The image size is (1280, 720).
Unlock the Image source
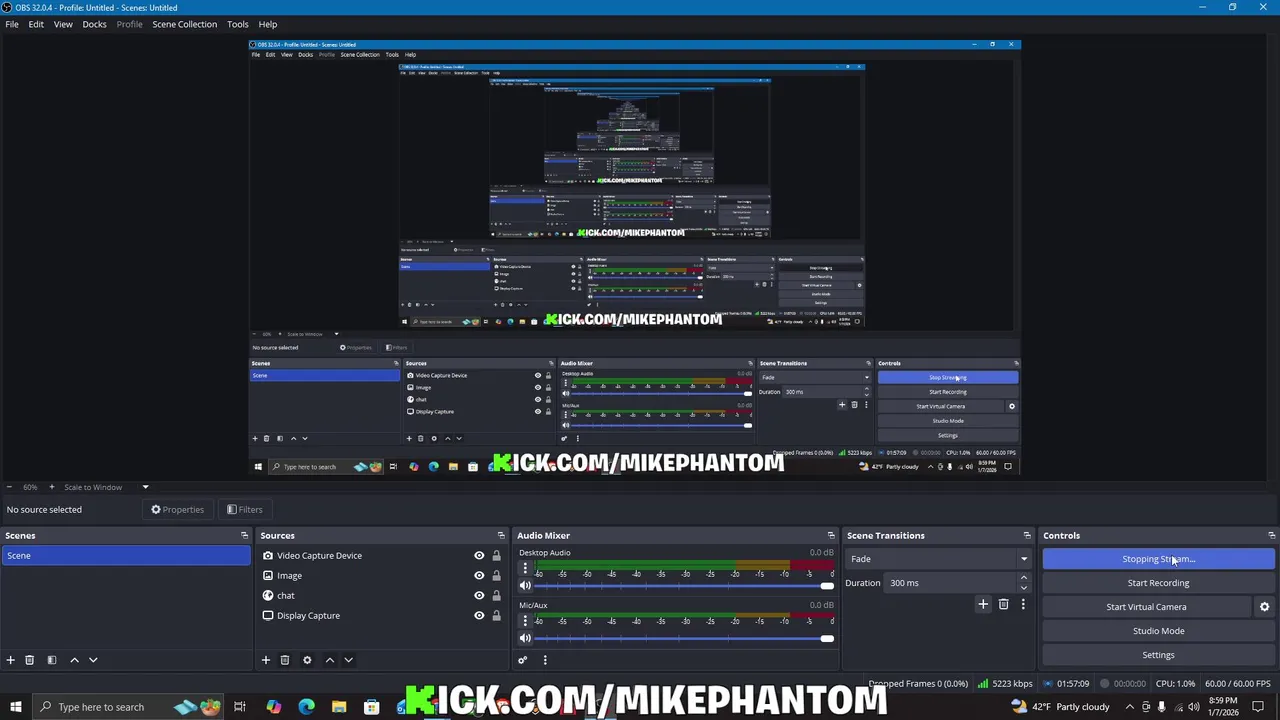pyautogui.click(x=496, y=576)
